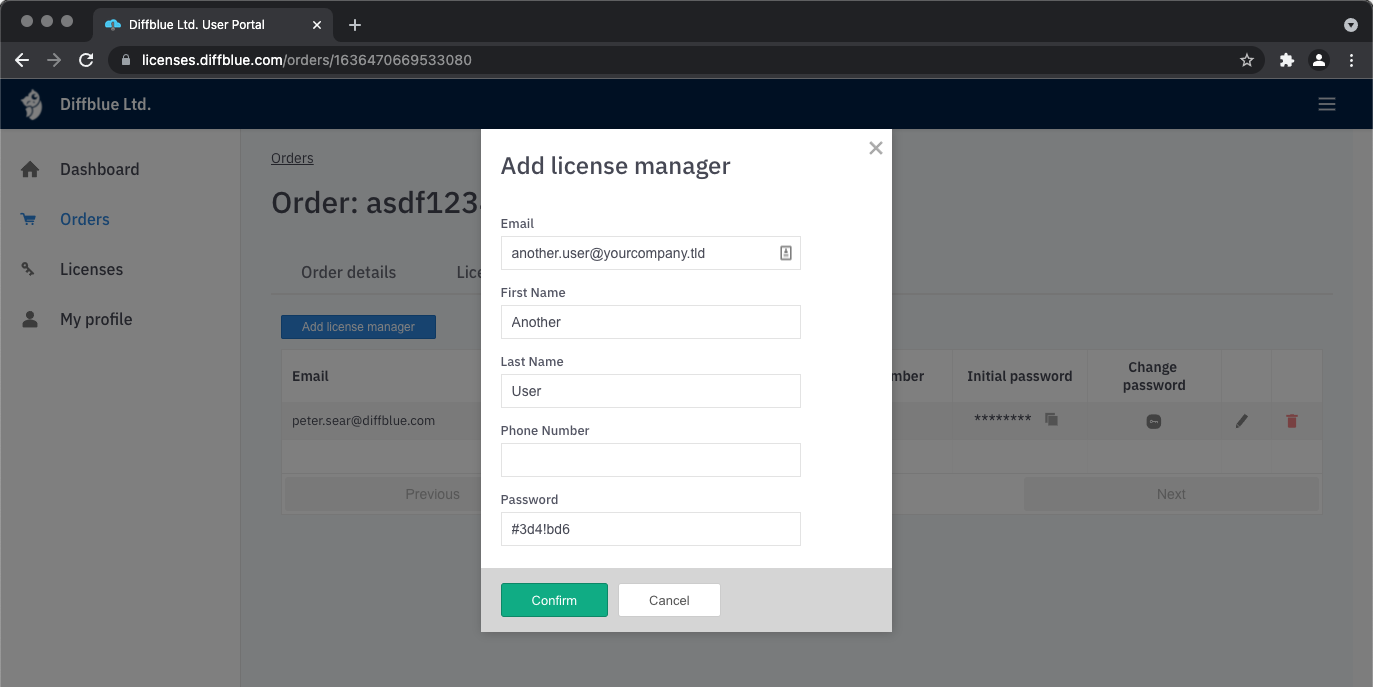Image resolution: width=1373 pixels, height=687 pixels.
Task: Expand the tab search dropdown arrow
Action: pyautogui.click(x=1350, y=24)
